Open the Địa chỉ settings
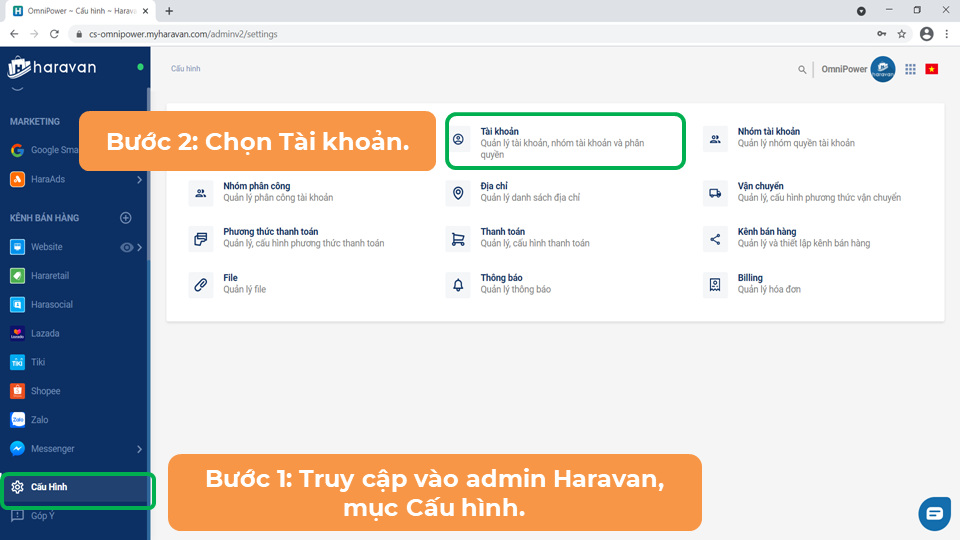The width and height of the screenshot is (960, 540). coord(530,192)
